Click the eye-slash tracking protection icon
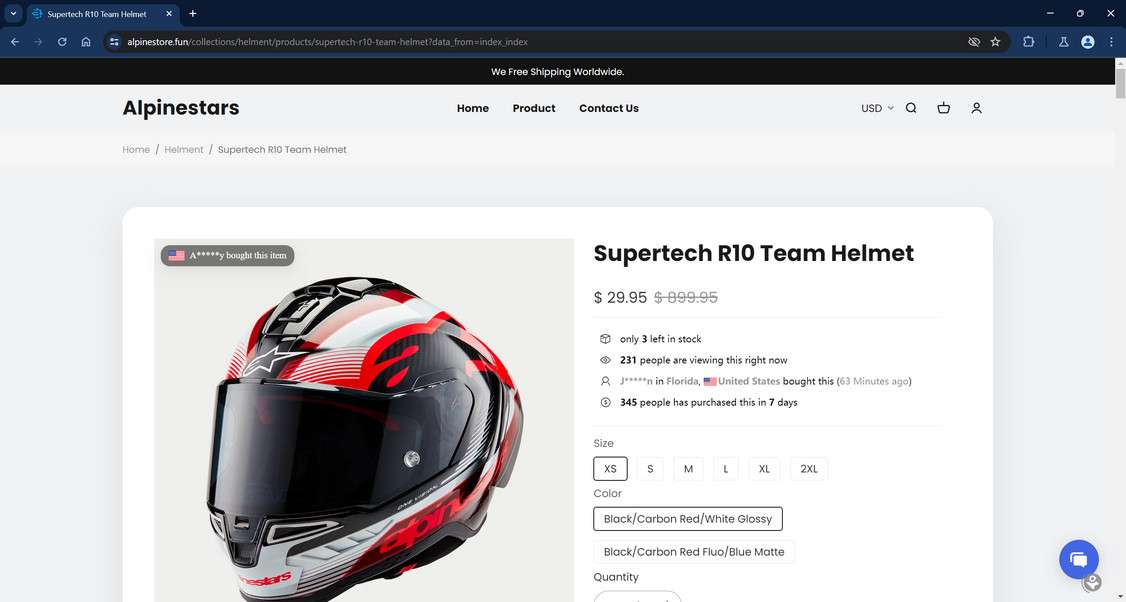 (974, 42)
